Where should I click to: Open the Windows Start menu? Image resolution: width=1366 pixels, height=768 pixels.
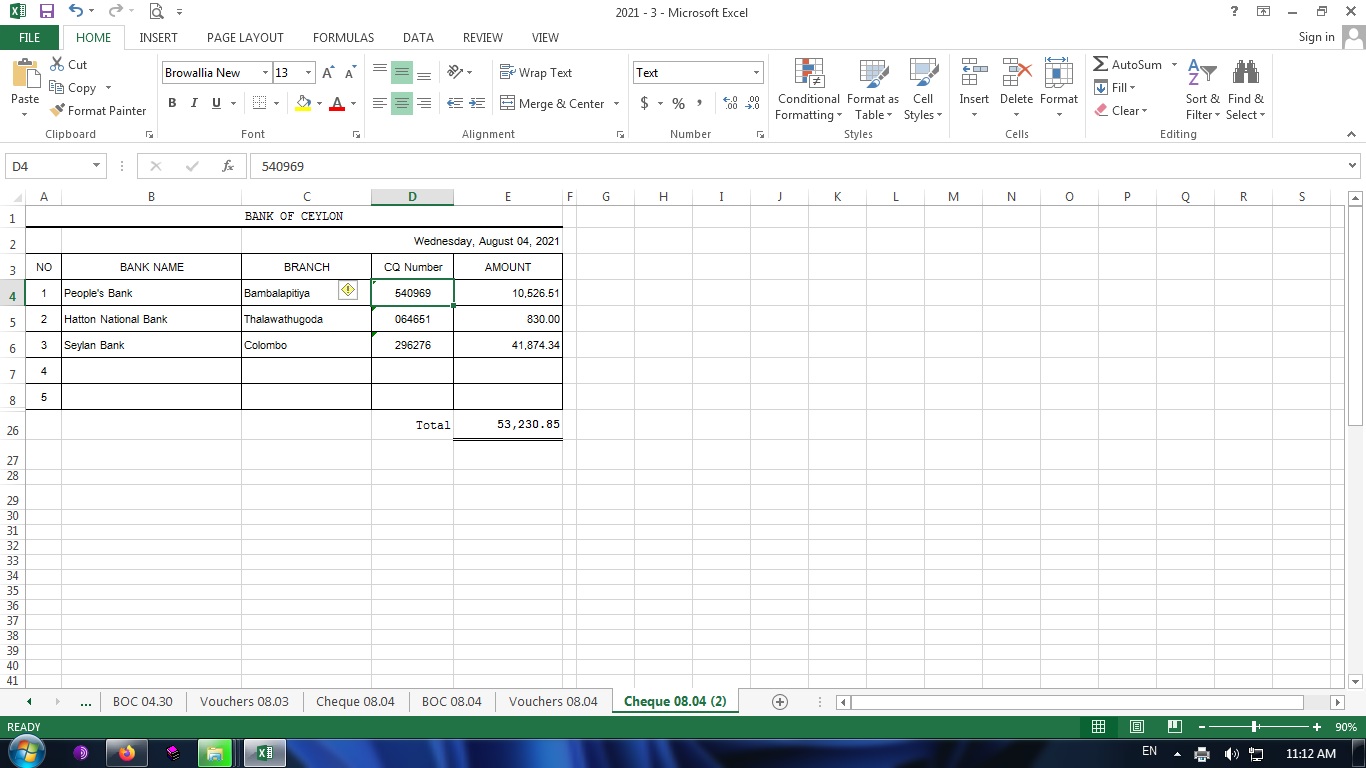point(25,752)
